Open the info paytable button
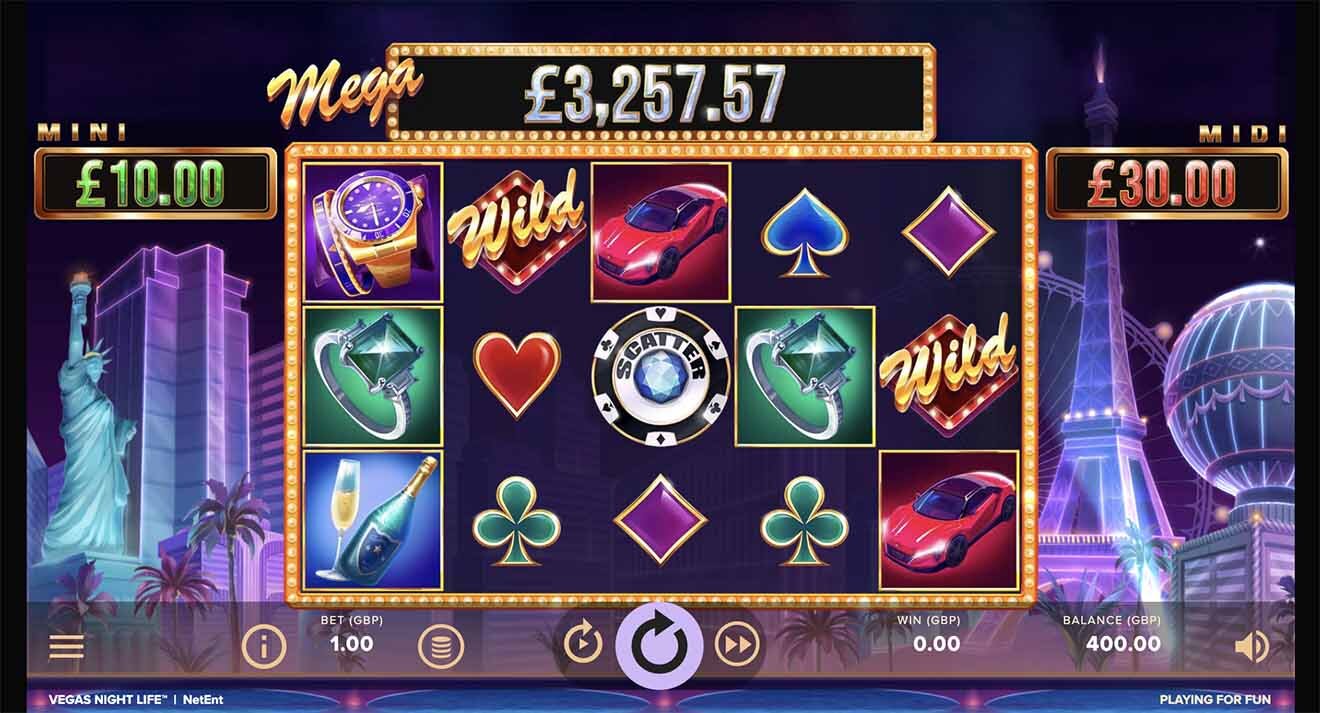 point(264,647)
